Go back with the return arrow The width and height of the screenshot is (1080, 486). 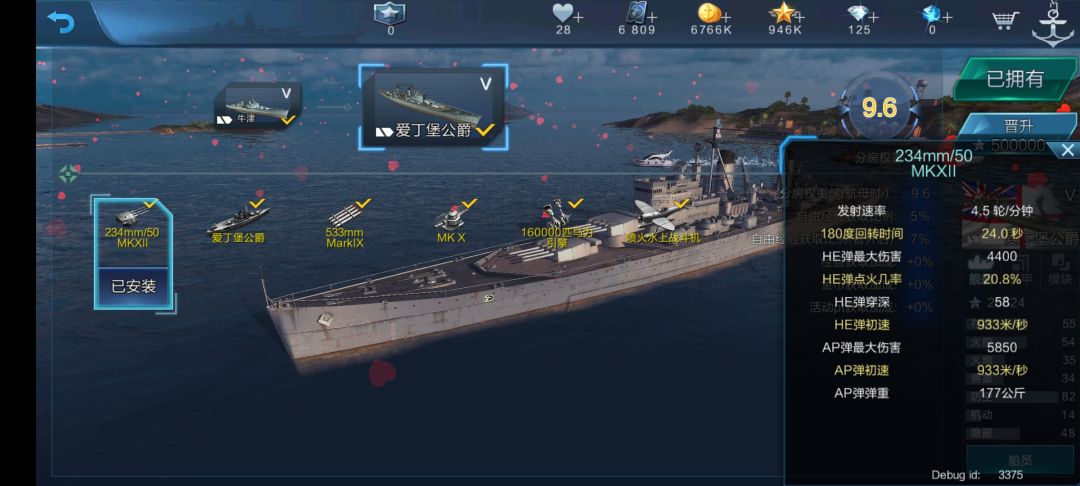(x=61, y=22)
